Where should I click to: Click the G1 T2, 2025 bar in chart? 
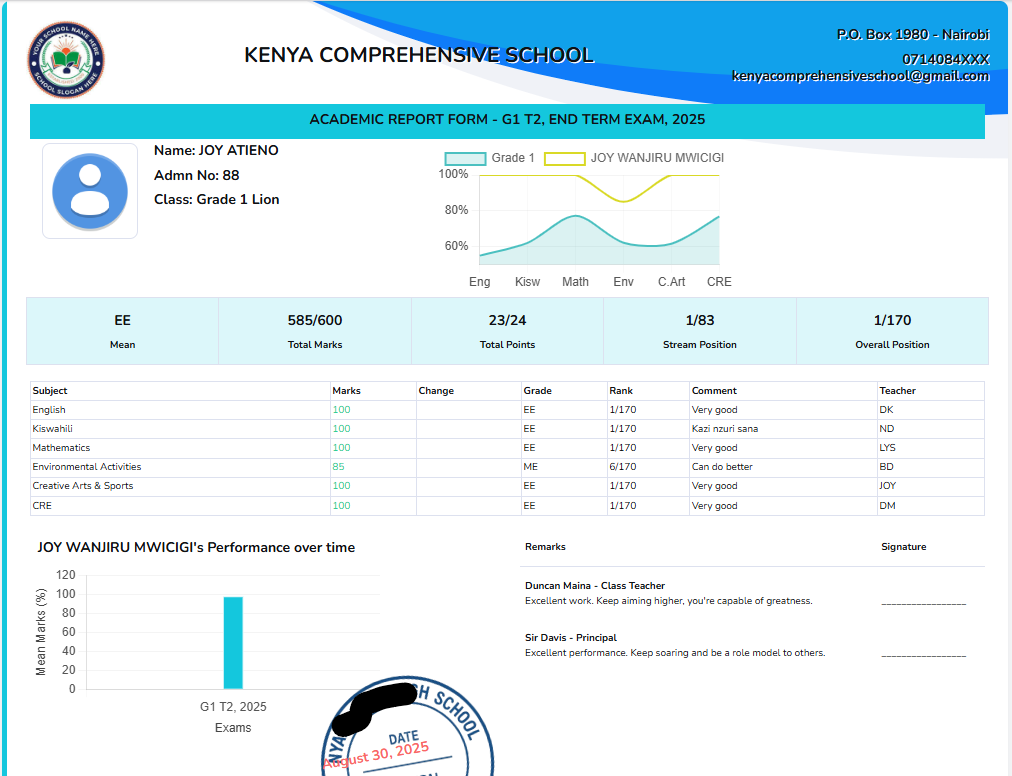(233, 642)
